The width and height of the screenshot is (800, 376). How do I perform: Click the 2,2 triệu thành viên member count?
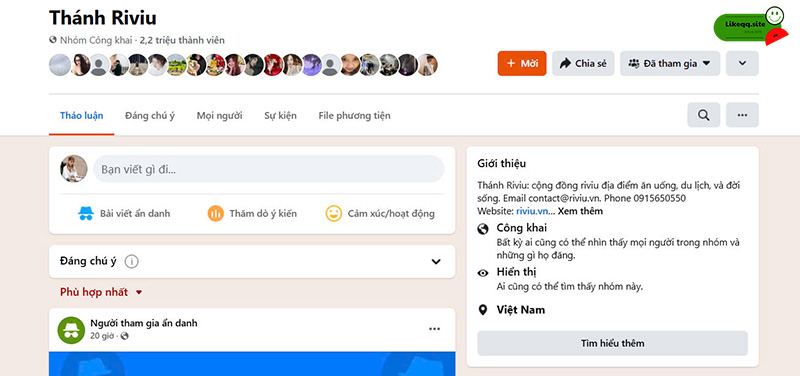click(x=182, y=40)
